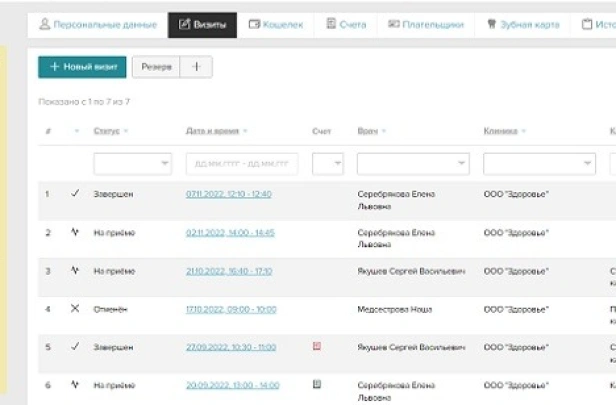Expand the Врач filter dropdown
Viewport: 616px width, 405px height.
pos(412,163)
